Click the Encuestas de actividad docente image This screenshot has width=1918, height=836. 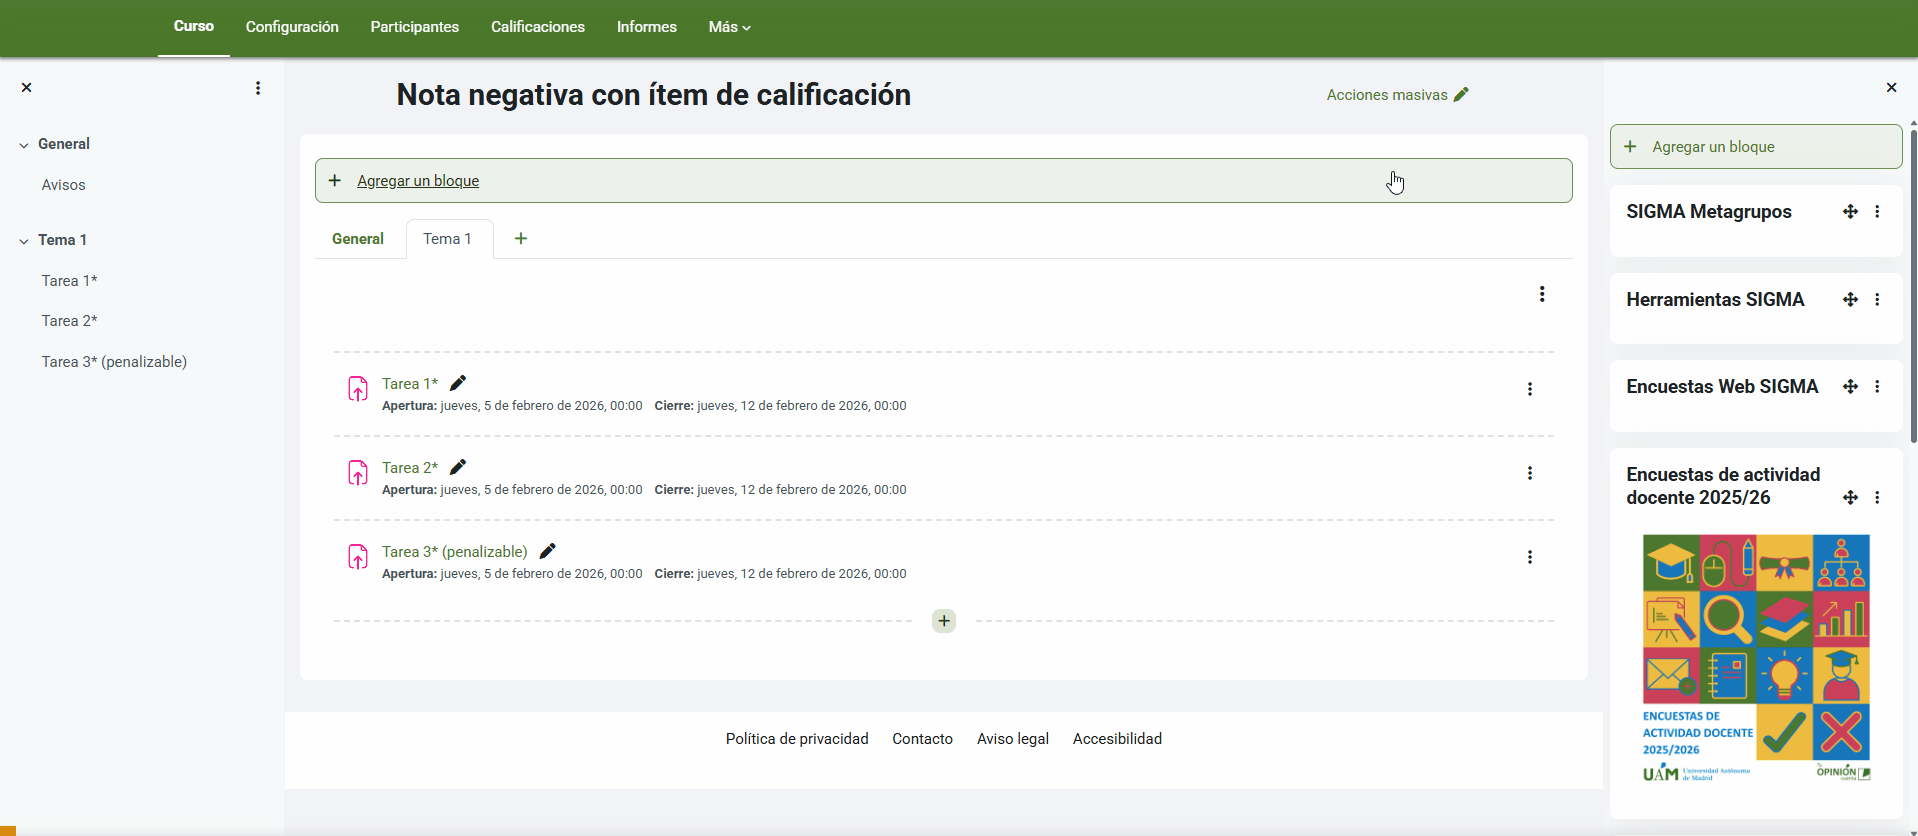click(1757, 659)
